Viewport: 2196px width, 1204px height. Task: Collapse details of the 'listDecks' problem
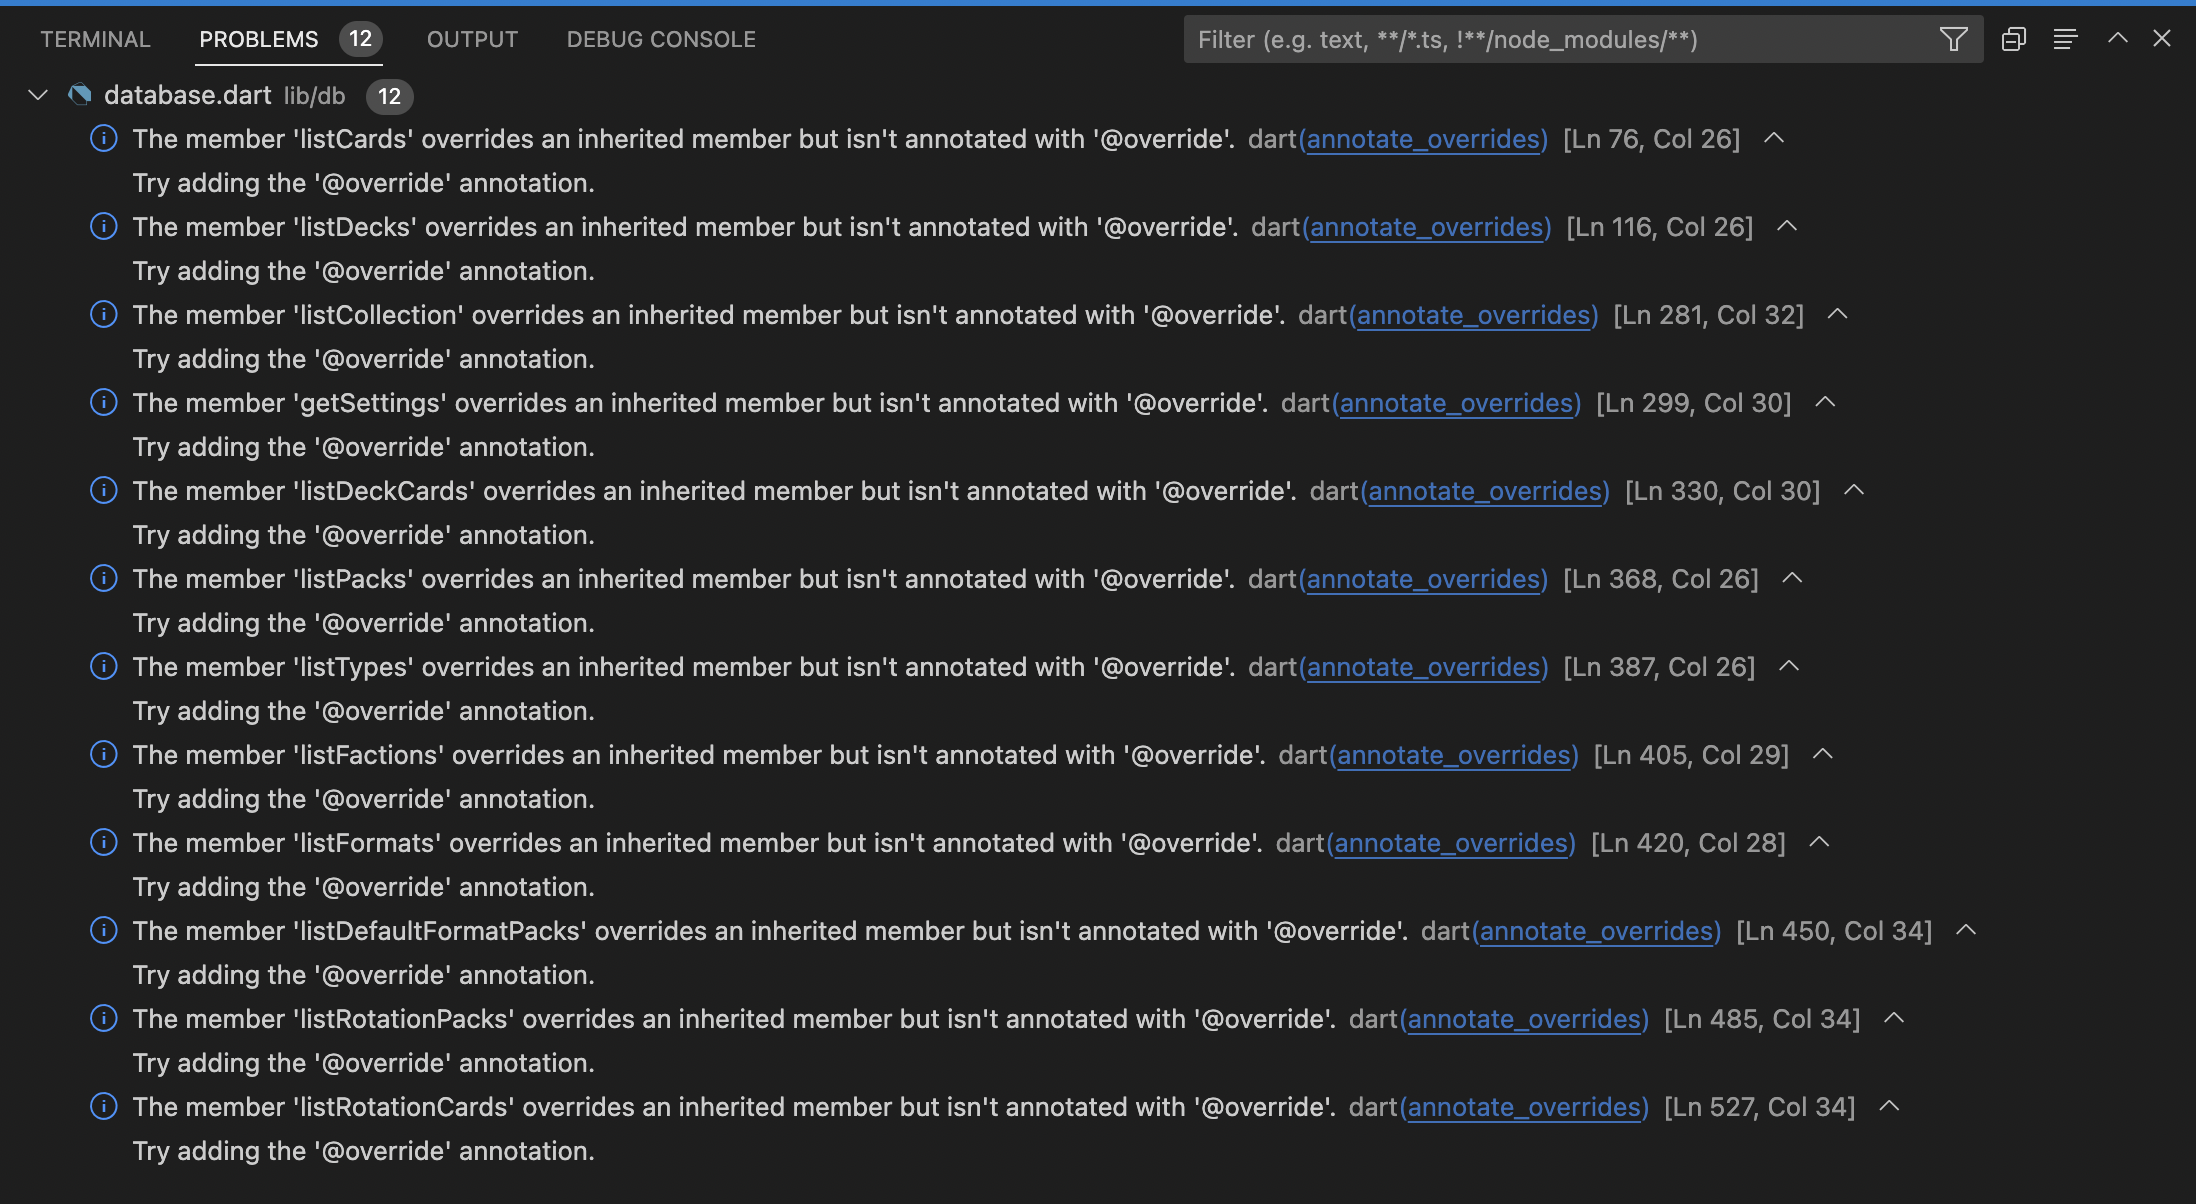coord(1787,226)
